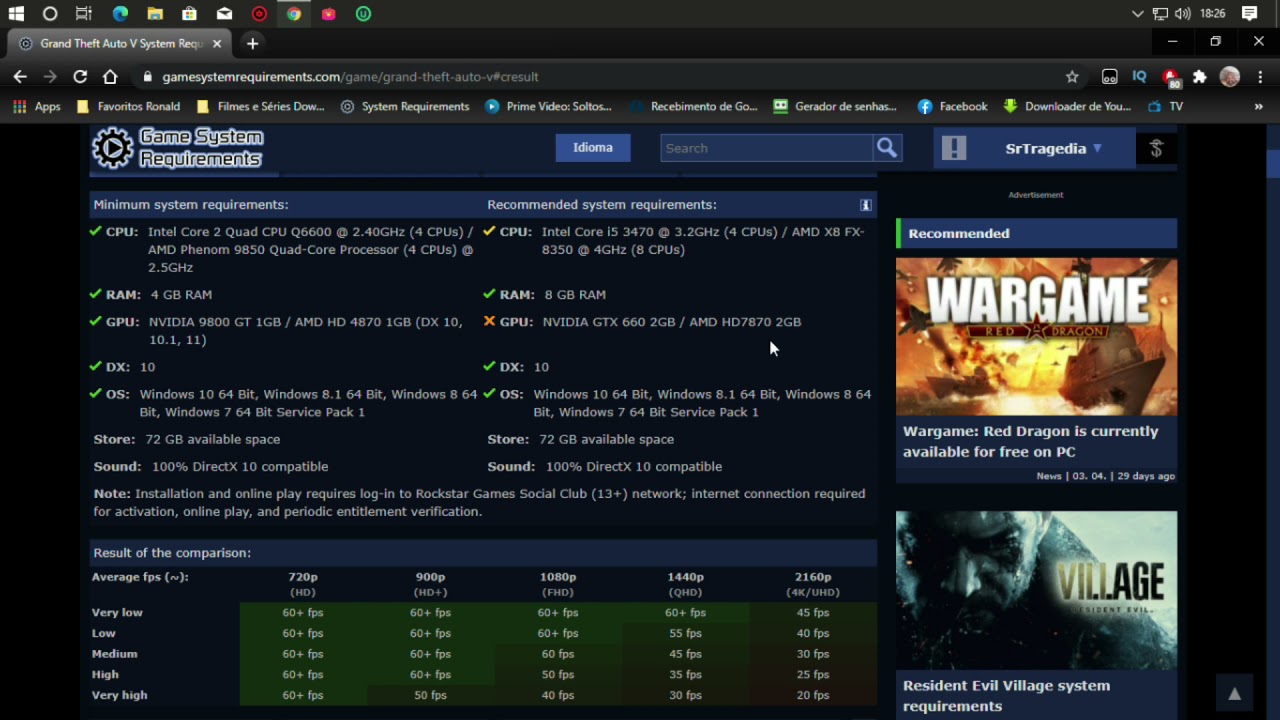1280x720 pixels.
Task: Open the IQ browser extension
Action: pyautogui.click(x=1139, y=76)
